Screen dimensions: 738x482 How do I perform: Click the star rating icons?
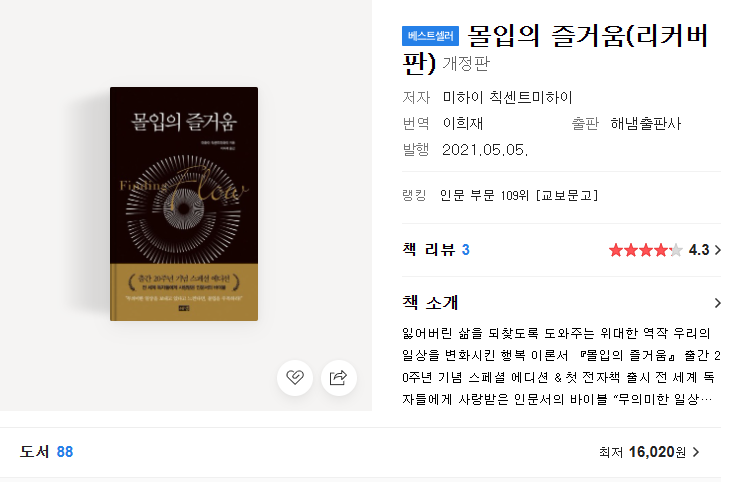[x=645, y=250]
